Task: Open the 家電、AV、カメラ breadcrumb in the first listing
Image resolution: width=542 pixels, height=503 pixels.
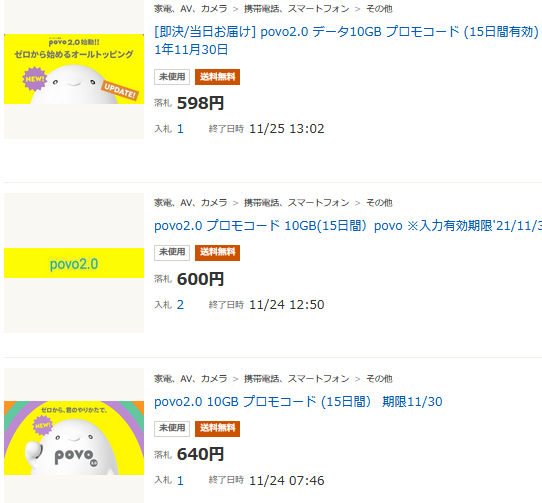Action: click(190, 9)
